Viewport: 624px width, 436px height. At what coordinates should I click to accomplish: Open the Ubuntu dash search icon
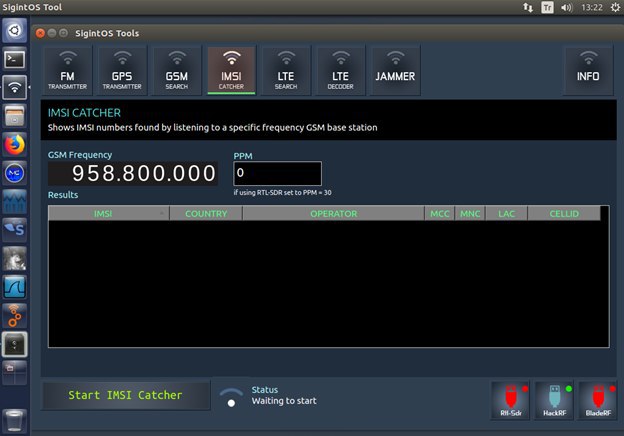click(x=15, y=31)
